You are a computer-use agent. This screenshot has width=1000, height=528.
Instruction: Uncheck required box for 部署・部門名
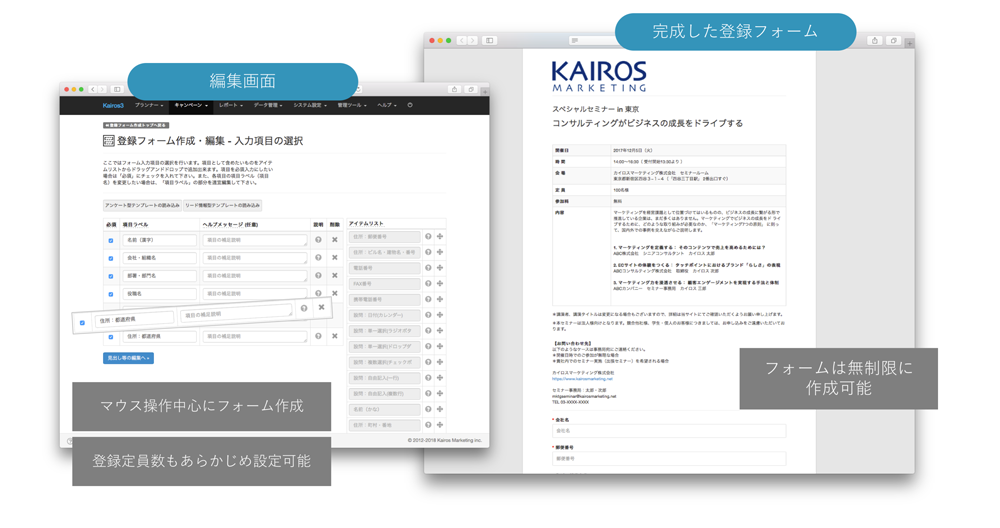(x=110, y=276)
